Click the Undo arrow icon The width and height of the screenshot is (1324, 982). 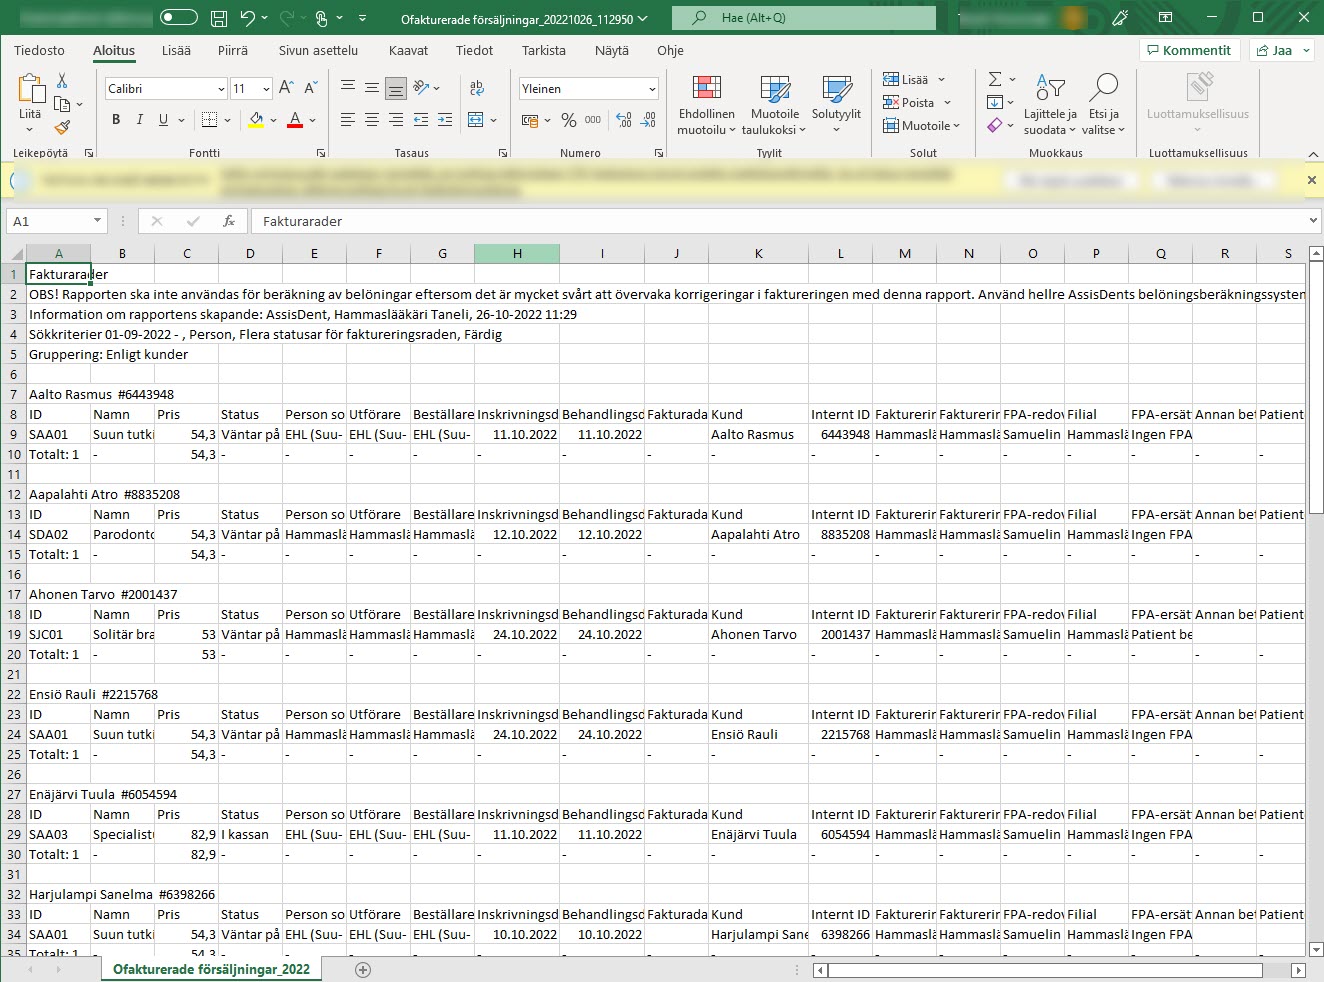tap(247, 18)
